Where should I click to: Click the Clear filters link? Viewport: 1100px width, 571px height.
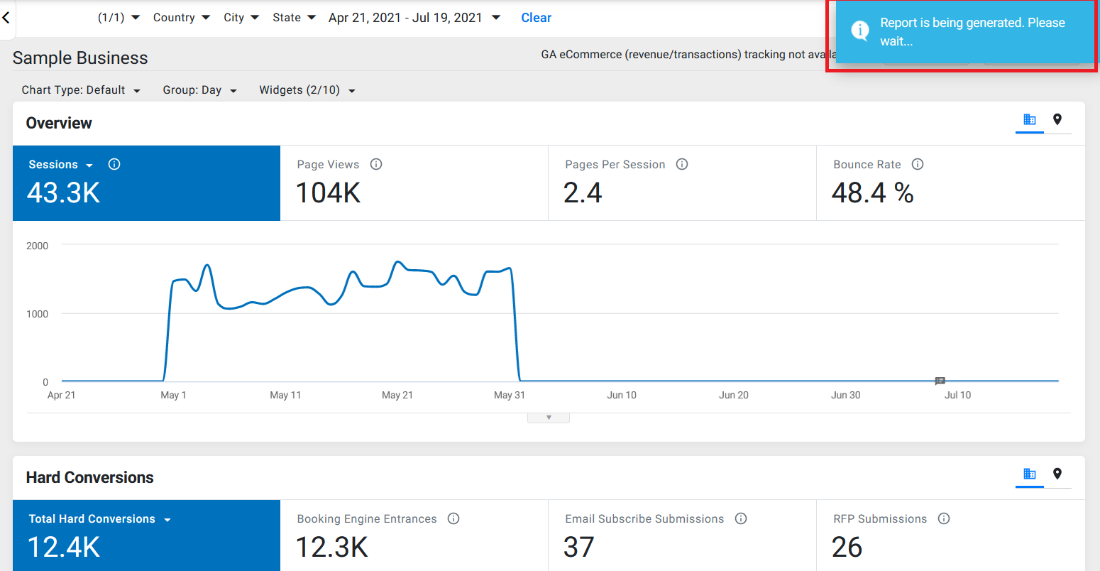click(536, 18)
